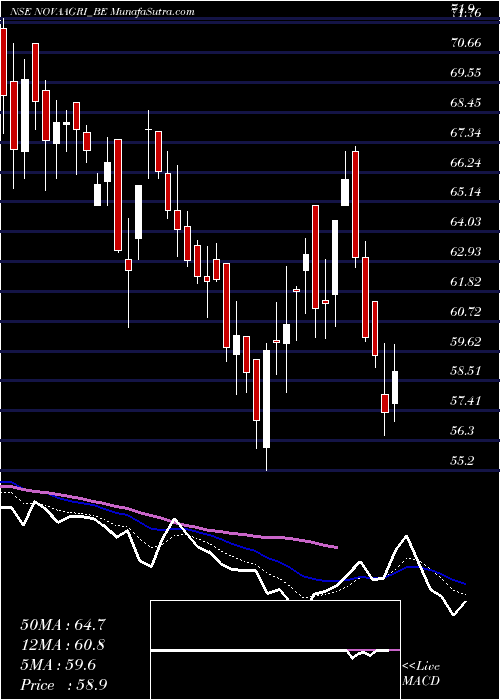The image size is (500, 700).
Task: Click the <<Live MACD label
Action: tap(421, 674)
